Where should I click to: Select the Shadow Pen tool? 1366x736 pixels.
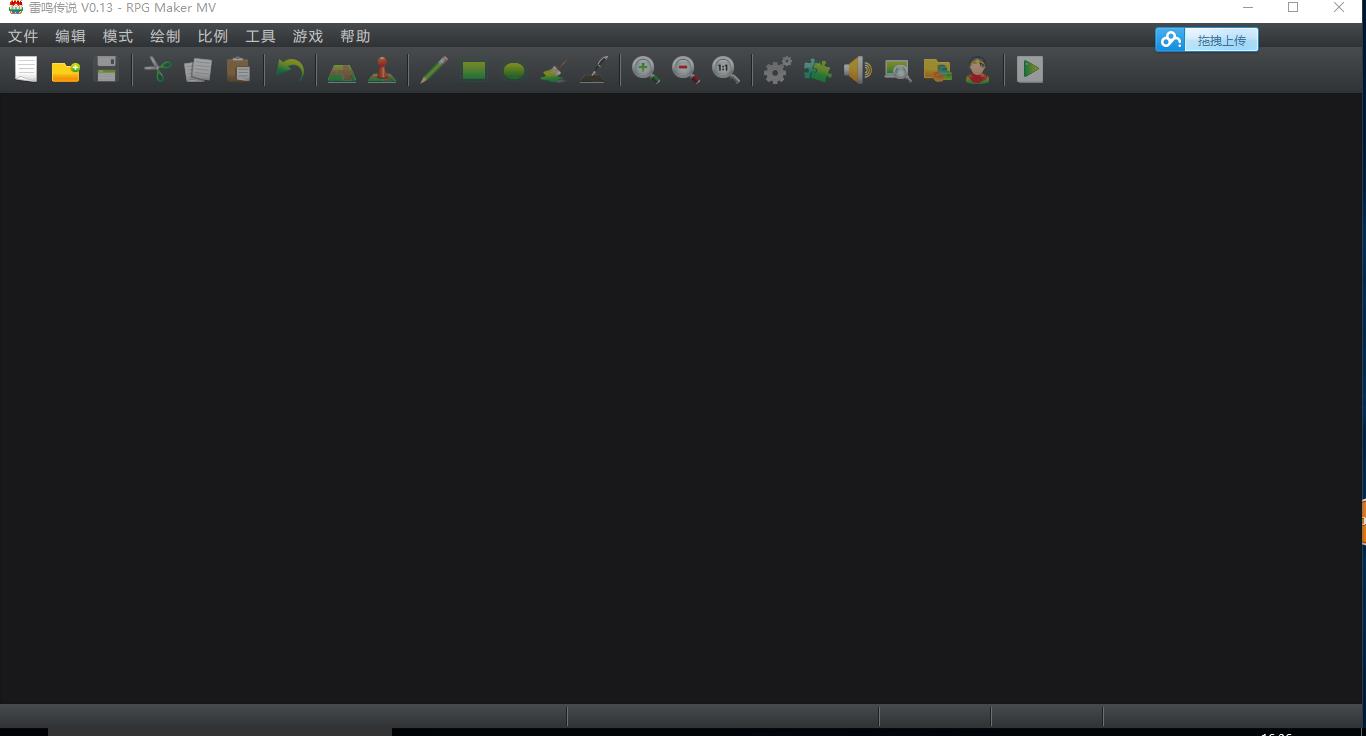tap(594, 70)
